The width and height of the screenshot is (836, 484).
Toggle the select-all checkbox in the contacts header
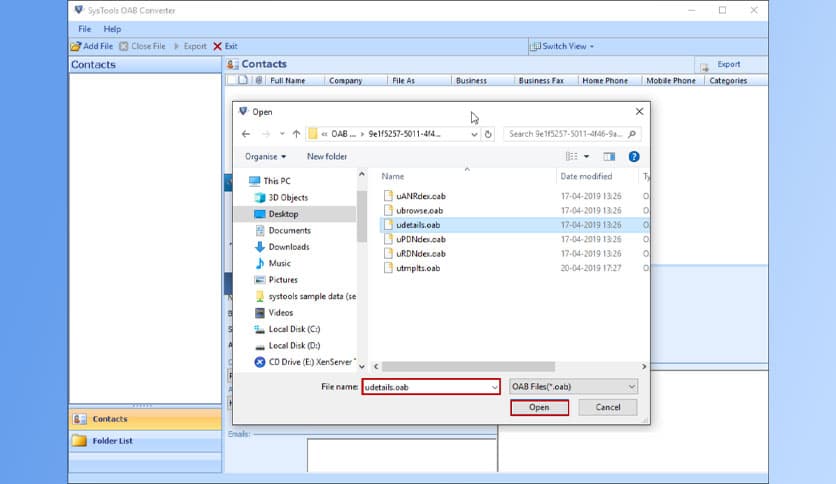(x=231, y=80)
